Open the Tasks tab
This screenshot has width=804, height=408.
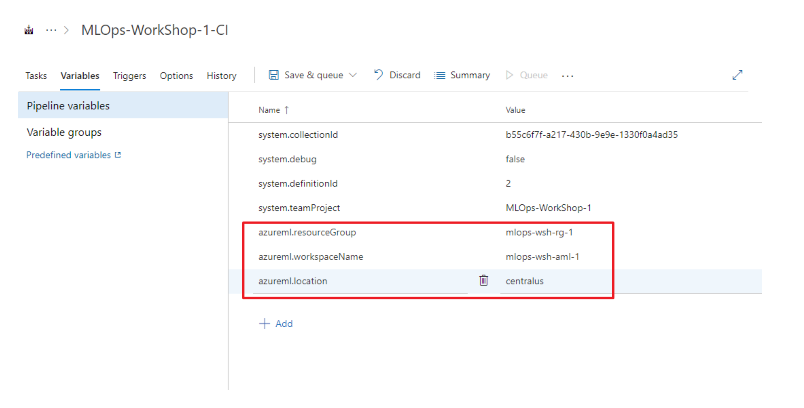point(36,76)
